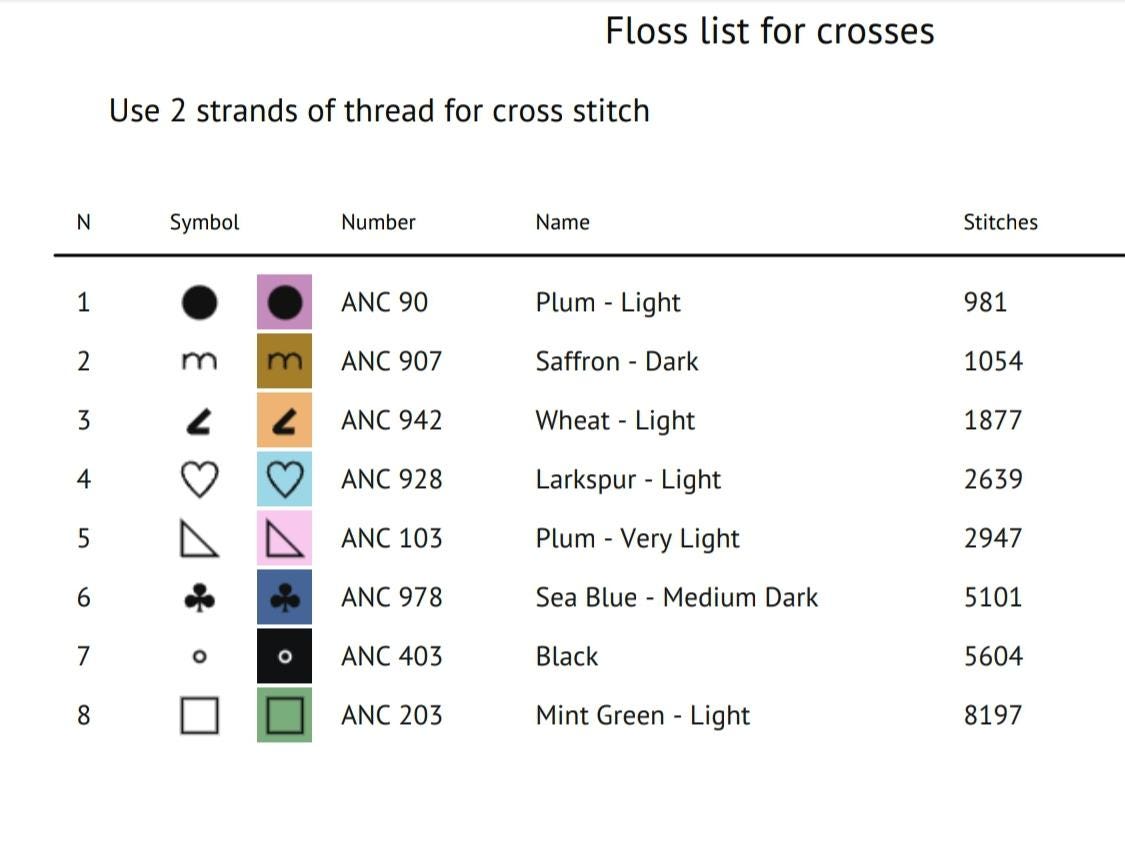Click the pale pink triangle swatch
Screen dimensions: 1125x851
(284, 538)
